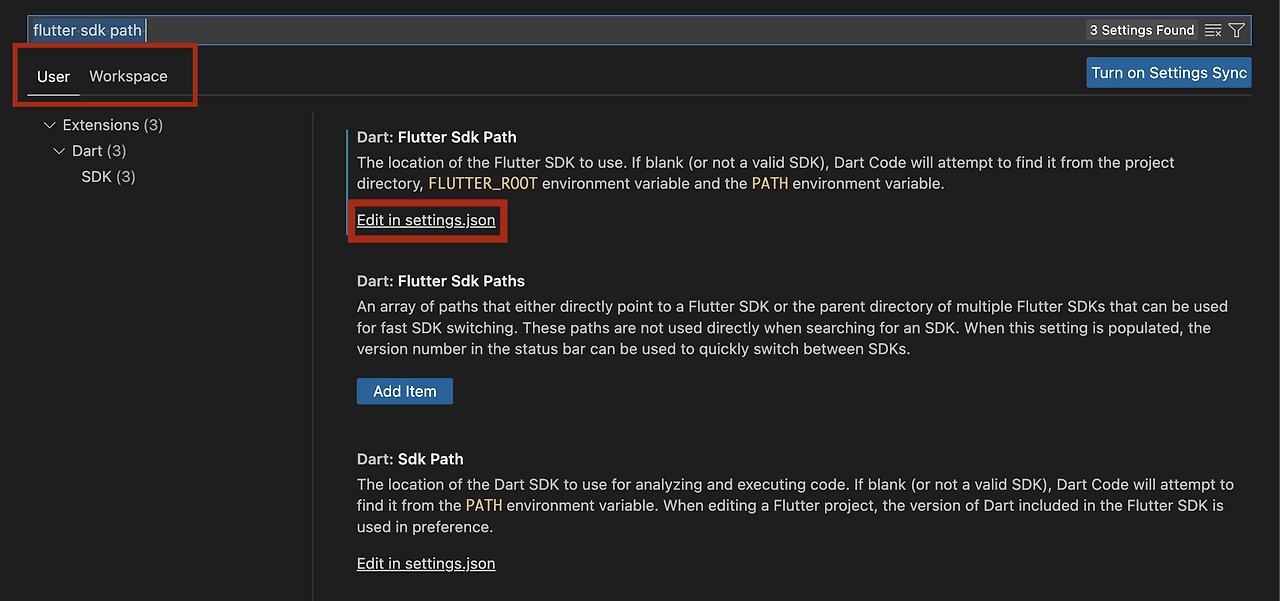The image size is (1280, 601).
Task: Click the Dart: Sdk Path heading
Action: coord(410,459)
